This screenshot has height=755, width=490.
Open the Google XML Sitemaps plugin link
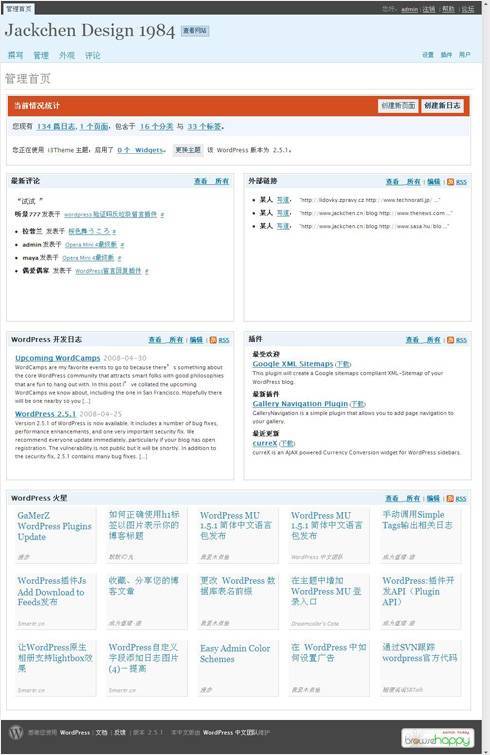[x=293, y=364]
